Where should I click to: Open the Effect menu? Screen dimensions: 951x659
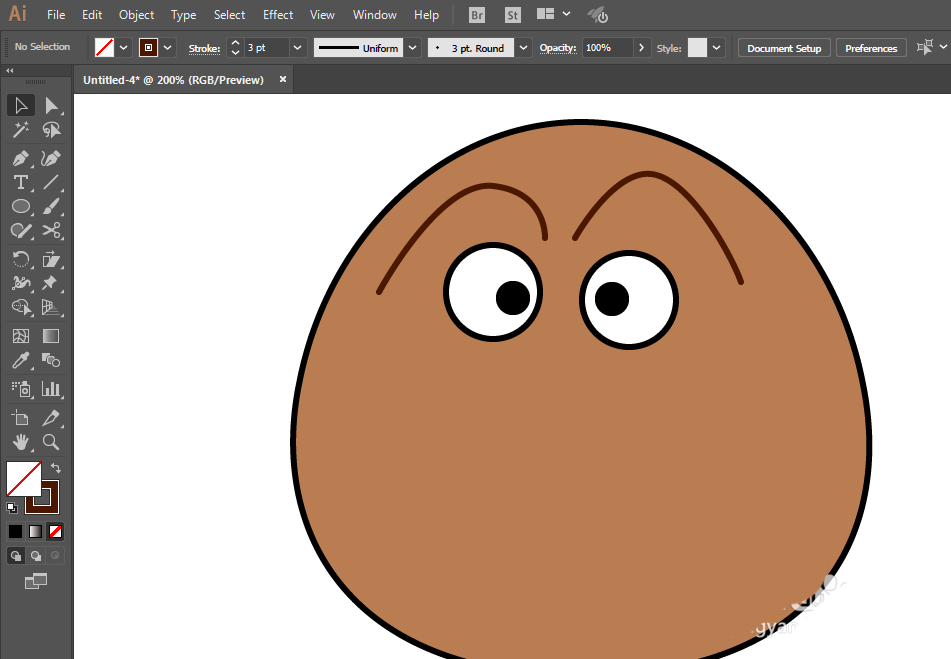(278, 15)
